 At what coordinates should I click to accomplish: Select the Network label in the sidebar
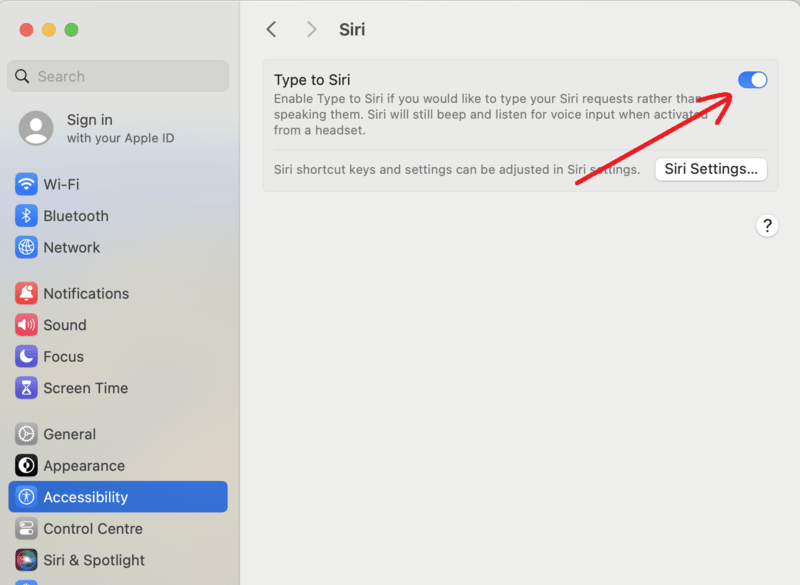[x=72, y=247]
